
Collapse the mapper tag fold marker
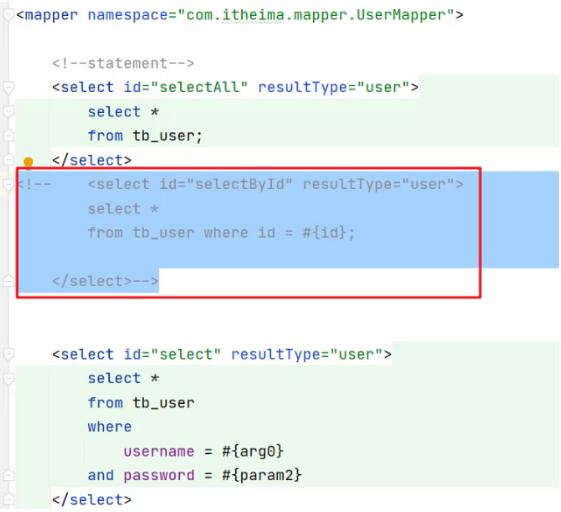(x=8, y=15)
